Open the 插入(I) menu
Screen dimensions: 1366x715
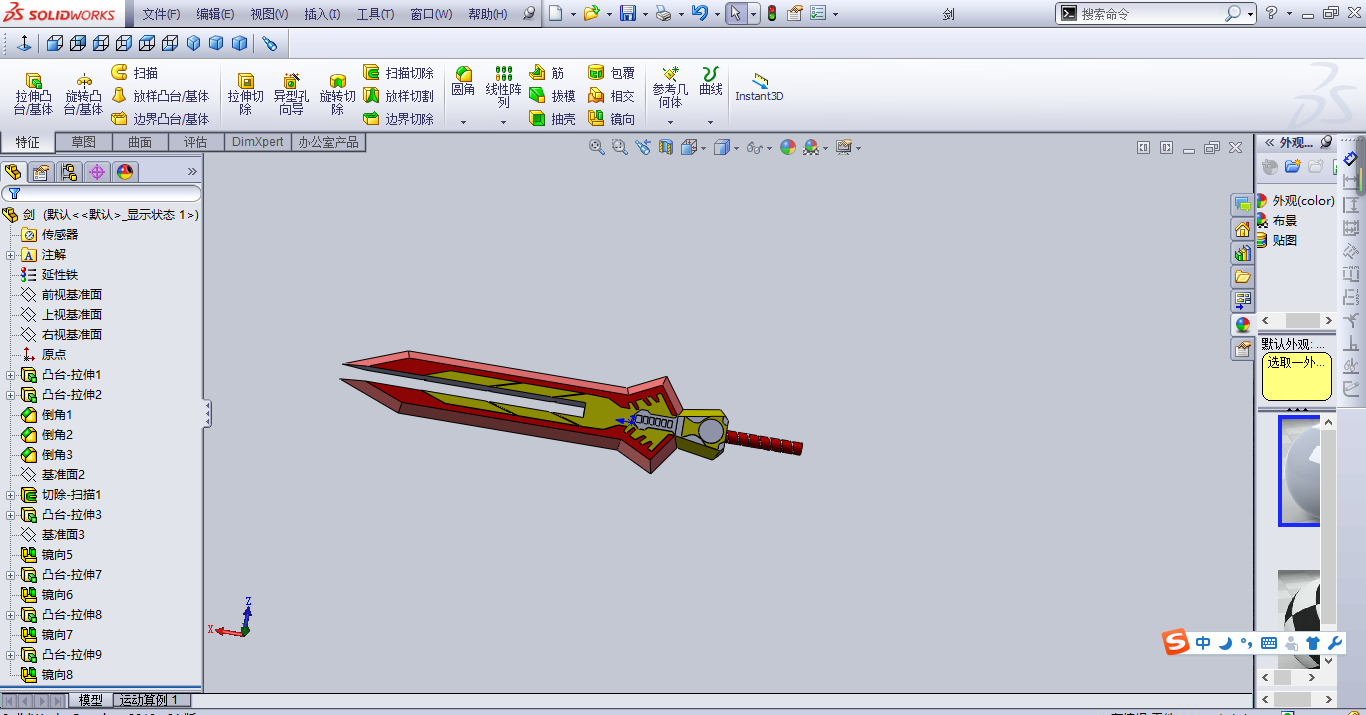point(322,14)
